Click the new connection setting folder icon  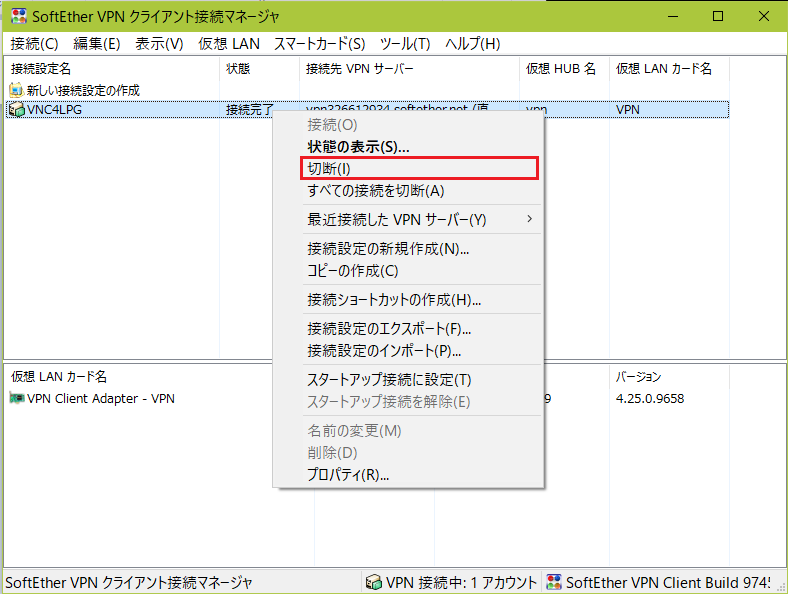pos(17,90)
